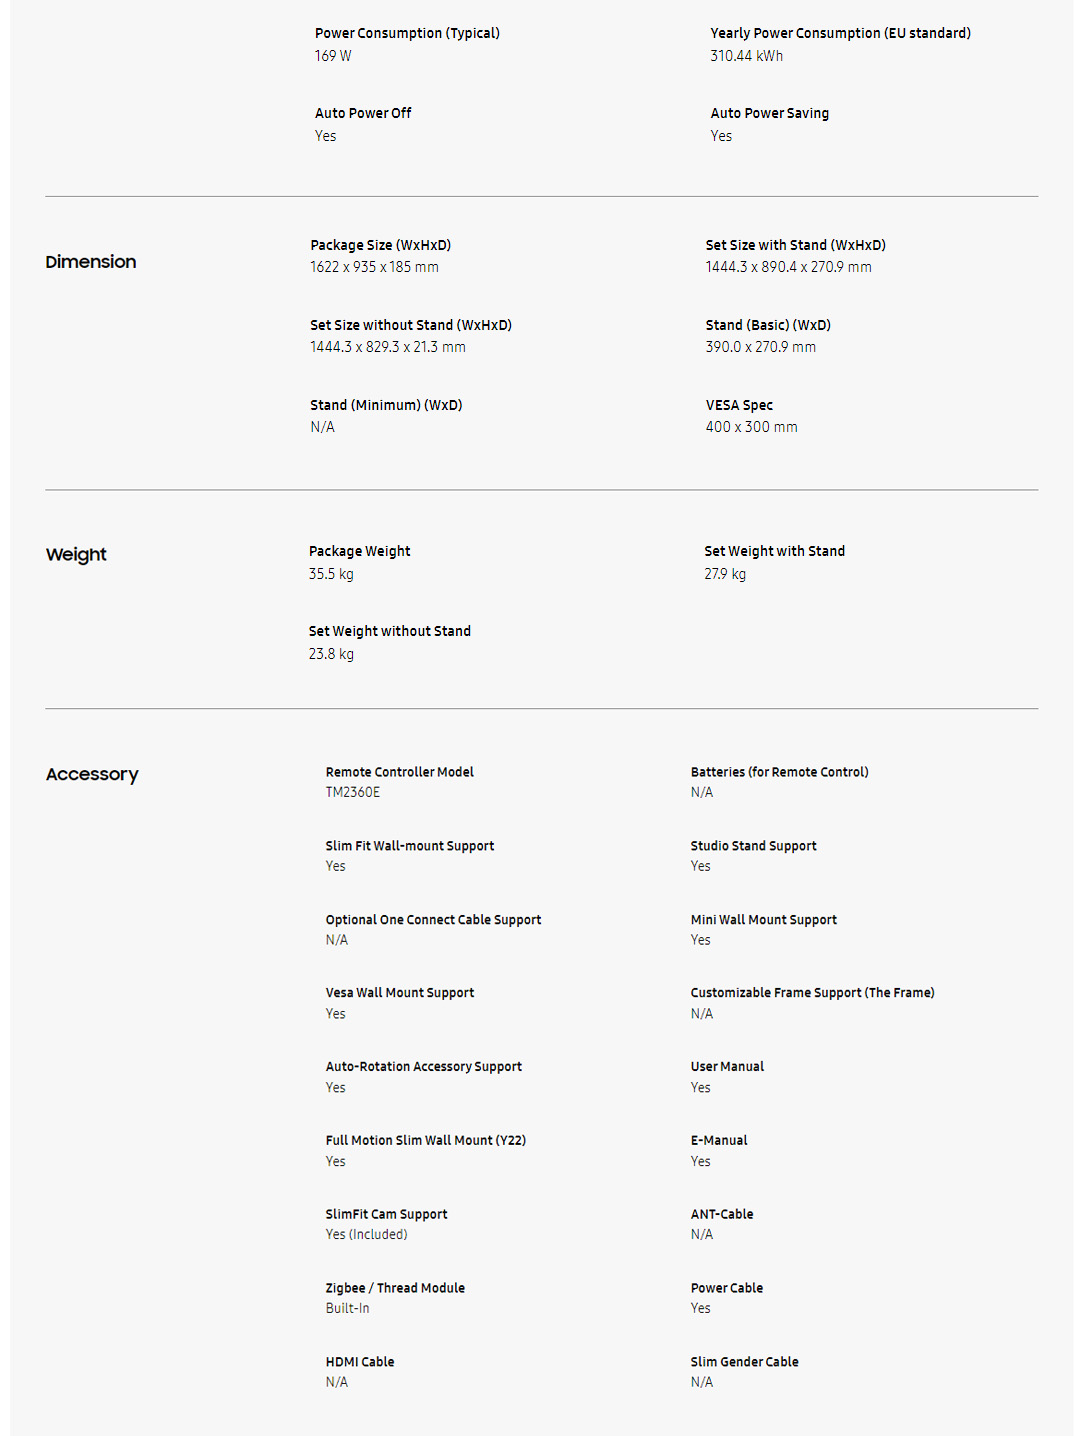The height and width of the screenshot is (1436, 1080).
Task: Click the Accessory section heading
Action: tap(92, 775)
